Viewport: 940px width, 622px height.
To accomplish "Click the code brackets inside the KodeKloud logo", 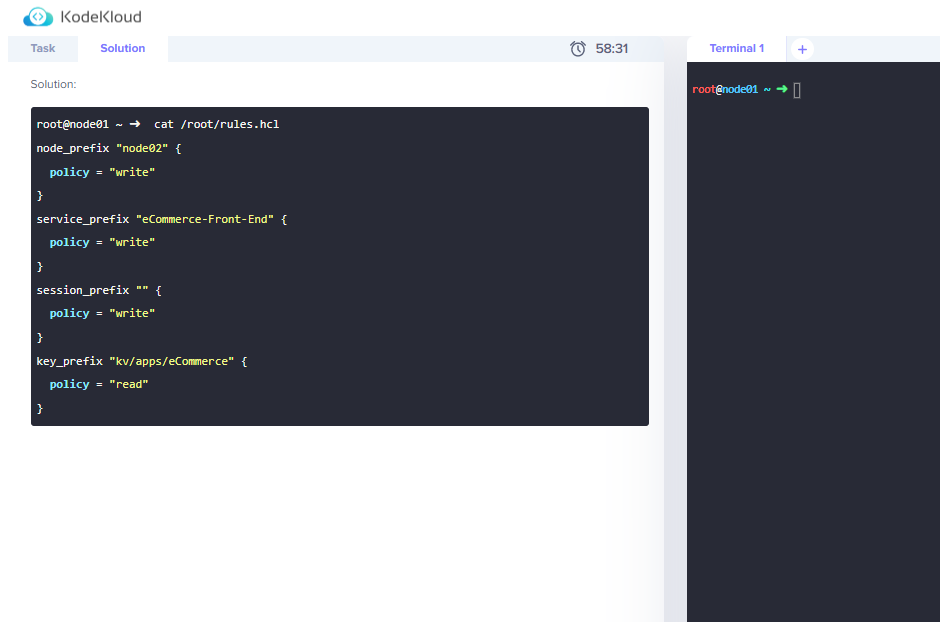I will 38,16.
